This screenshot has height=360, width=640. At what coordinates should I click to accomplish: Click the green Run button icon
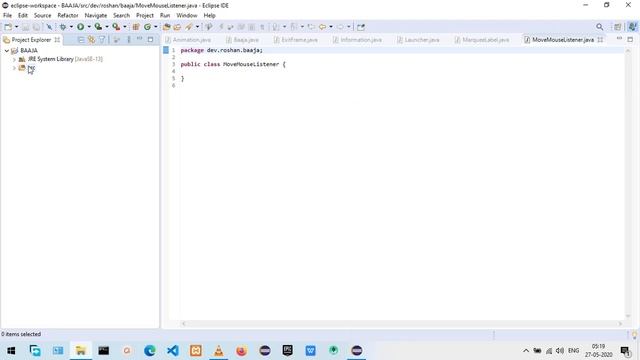(80, 27)
